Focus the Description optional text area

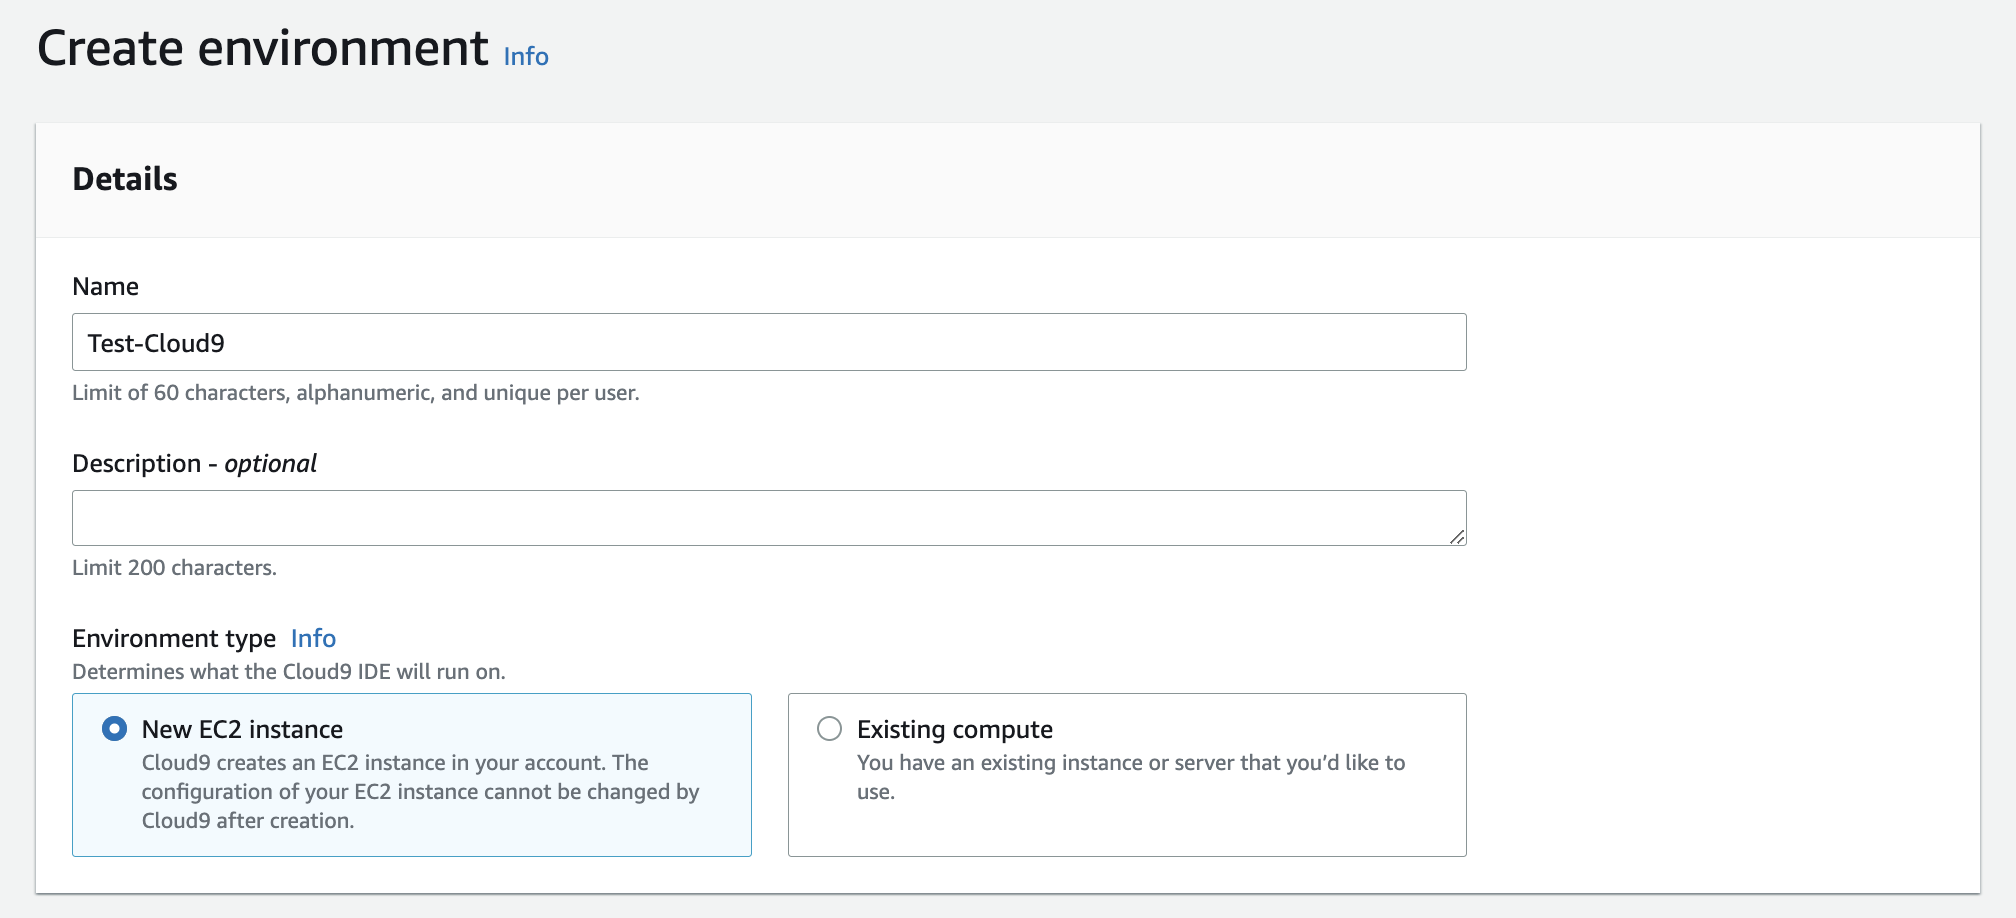[x=769, y=518]
